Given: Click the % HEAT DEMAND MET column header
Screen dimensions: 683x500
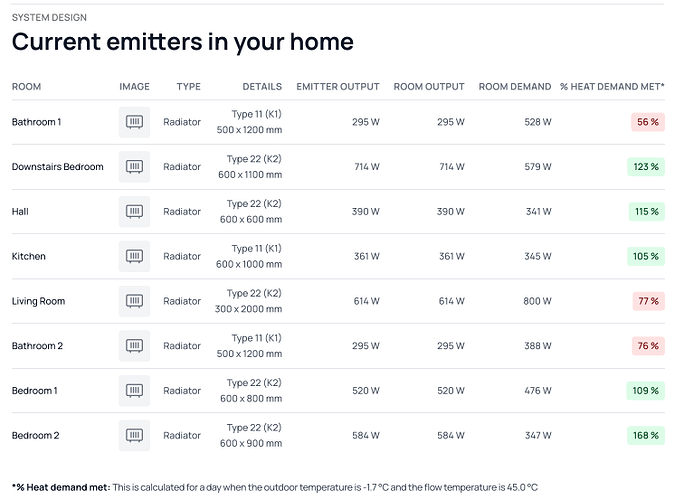Looking at the screenshot, I should [612, 87].
